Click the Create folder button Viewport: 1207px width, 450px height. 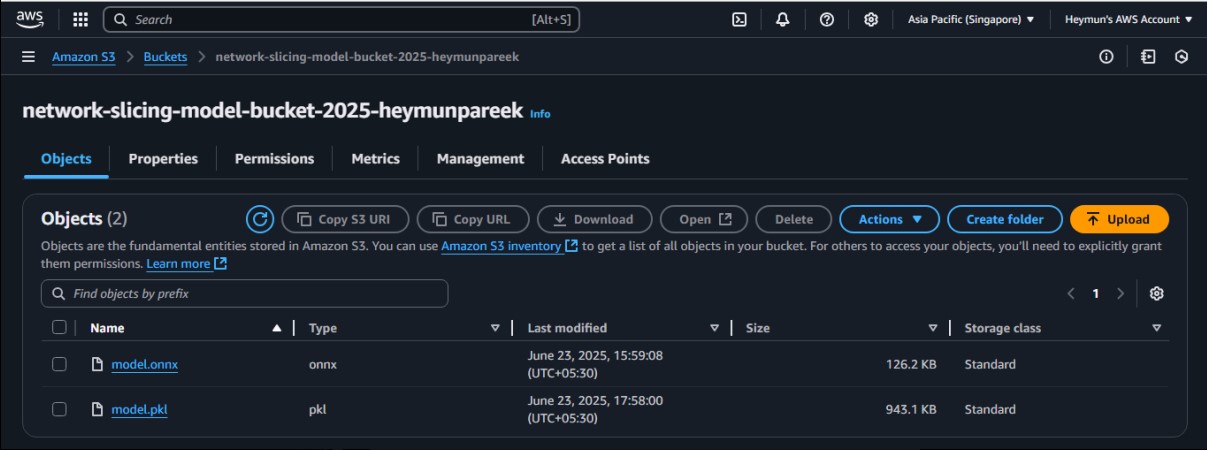pyautogui.click(x=1004, y=219)
